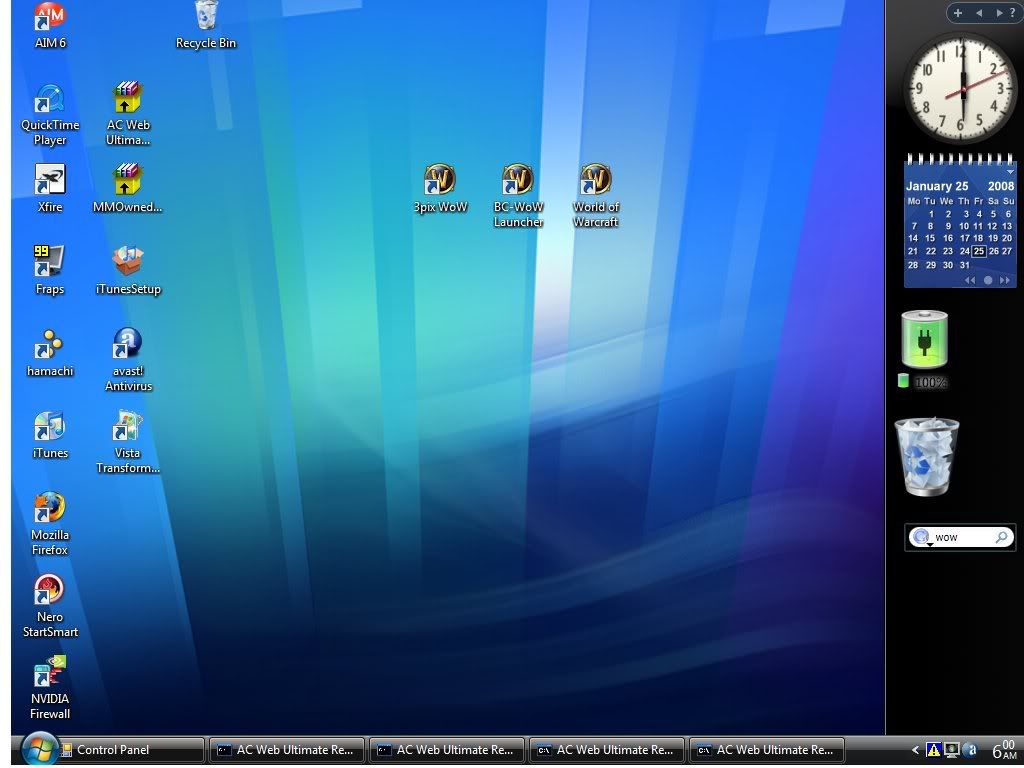Select the Vista Transform... shortcut
This screenshot has width=1024, height=768.
(128, 443)
